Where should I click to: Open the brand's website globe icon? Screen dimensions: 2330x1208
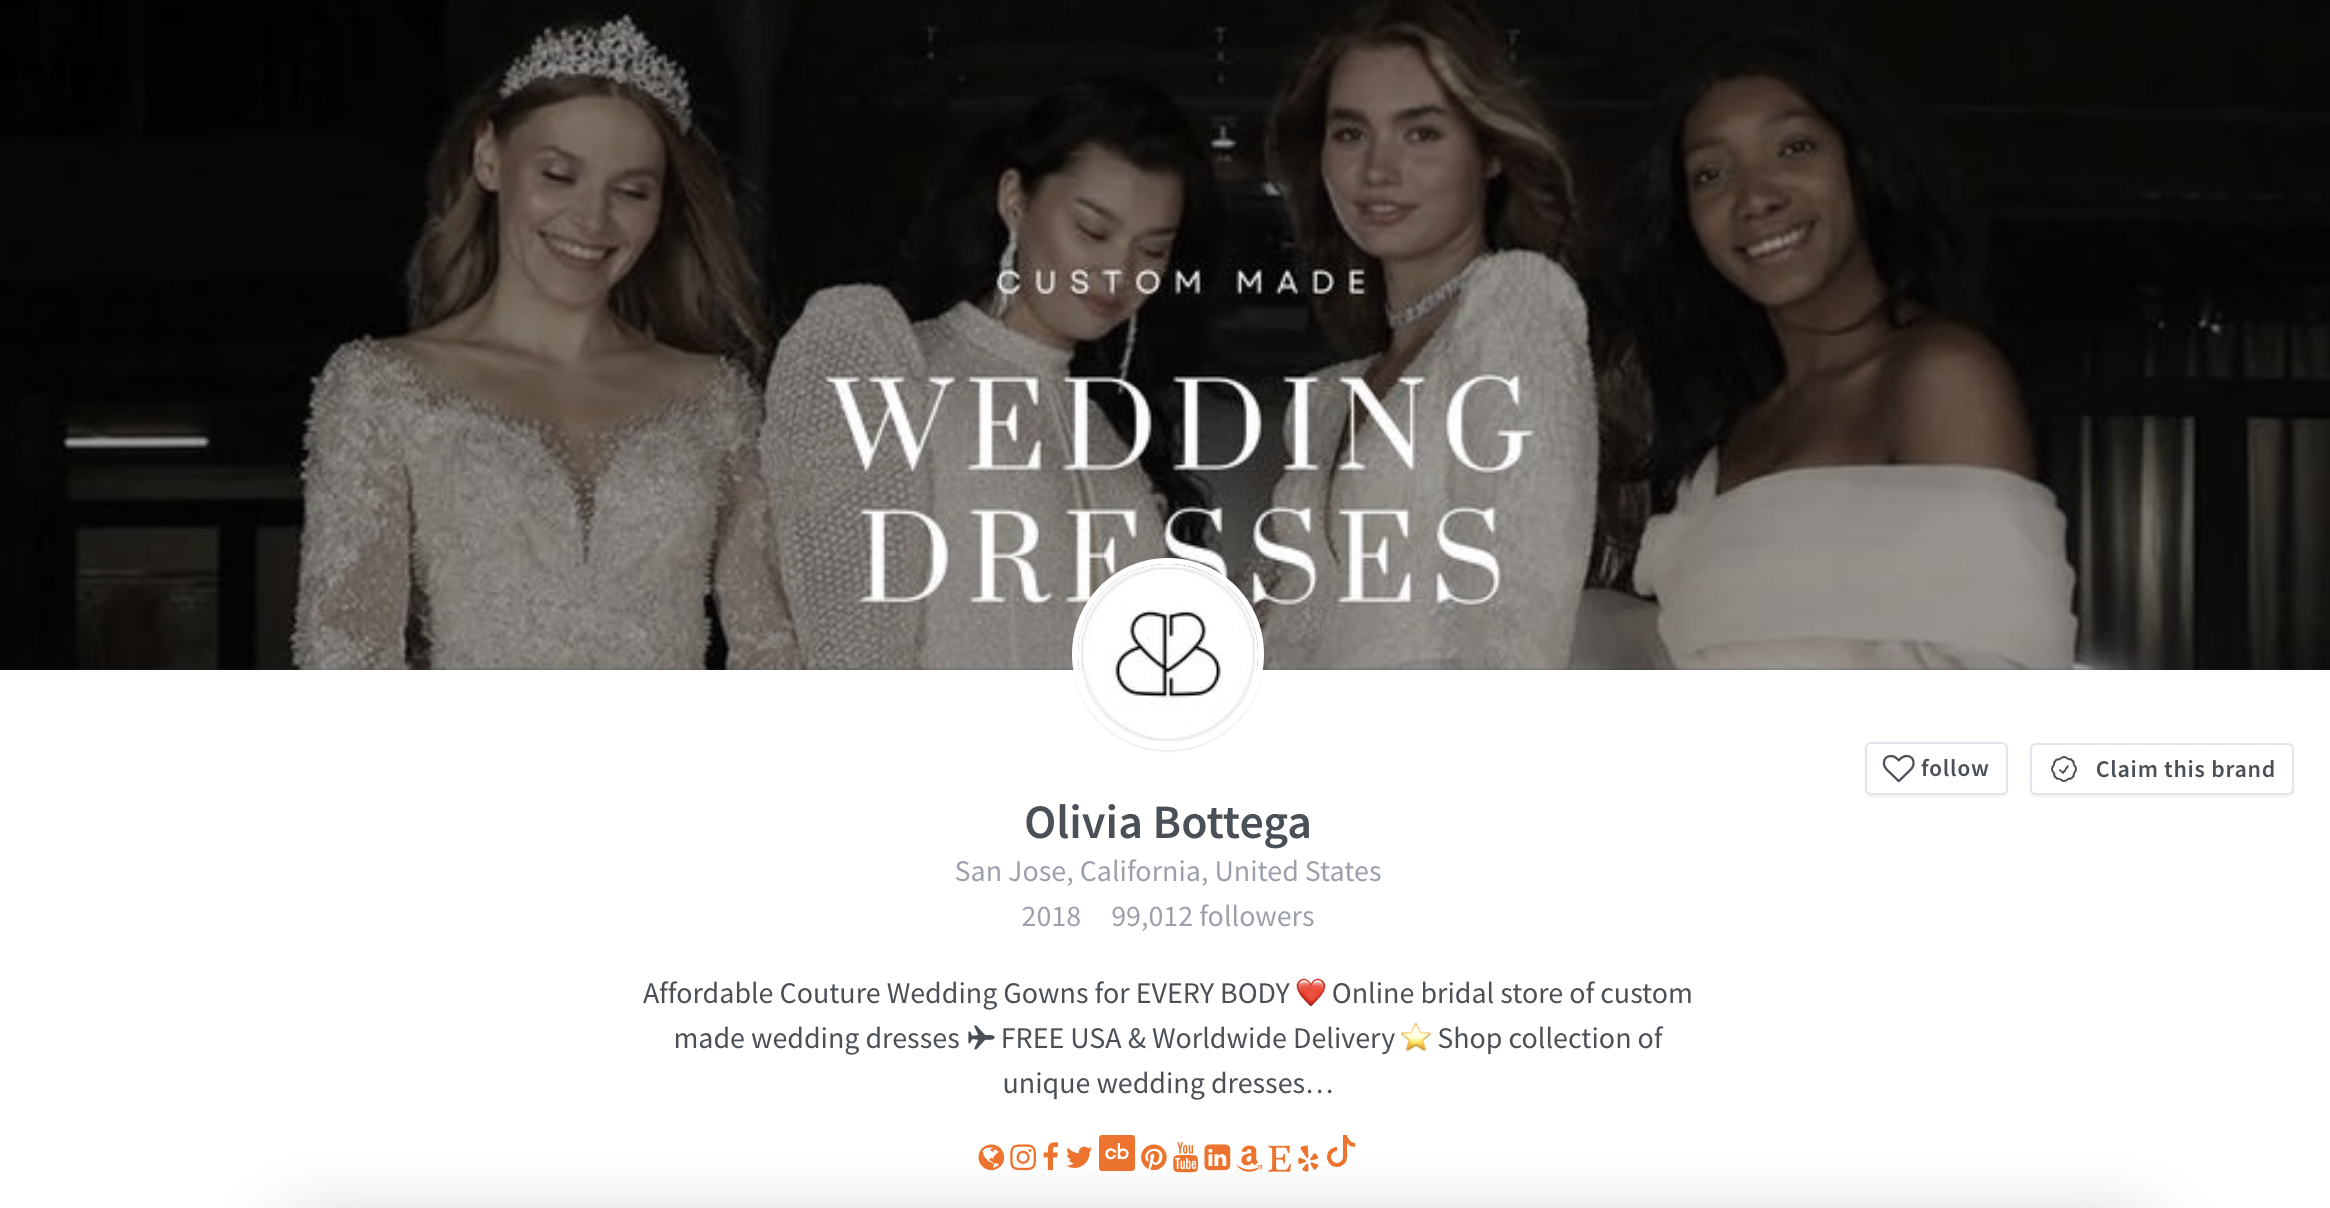(x=990, y=1157)
